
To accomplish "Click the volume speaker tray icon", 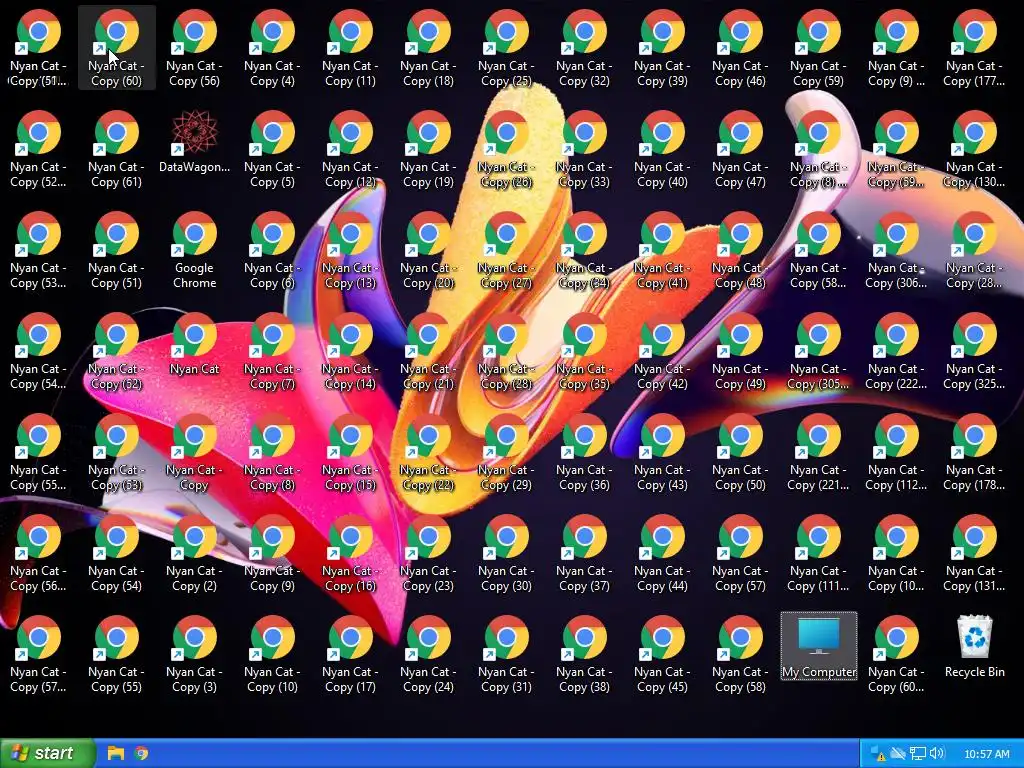I will click(x=937, y=754).
